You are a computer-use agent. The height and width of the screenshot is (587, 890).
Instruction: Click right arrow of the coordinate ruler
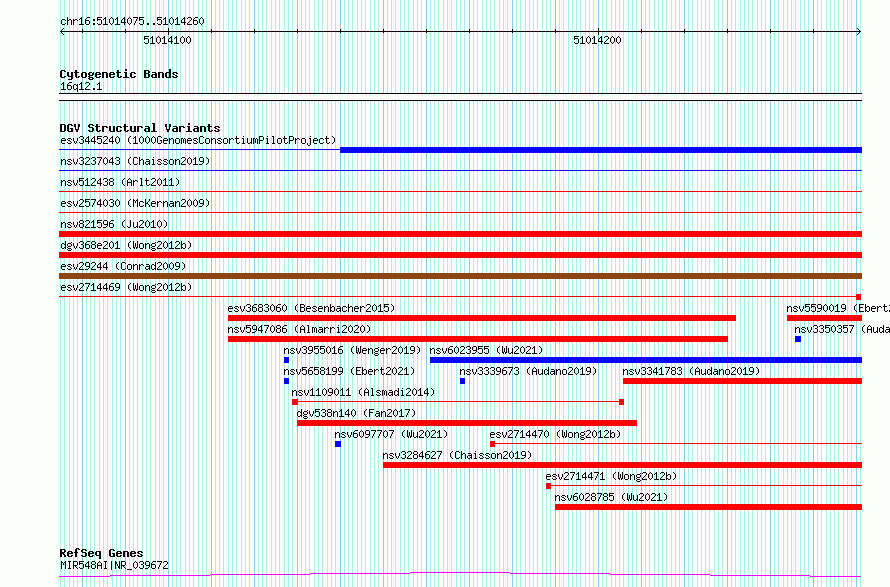(859, 32)
